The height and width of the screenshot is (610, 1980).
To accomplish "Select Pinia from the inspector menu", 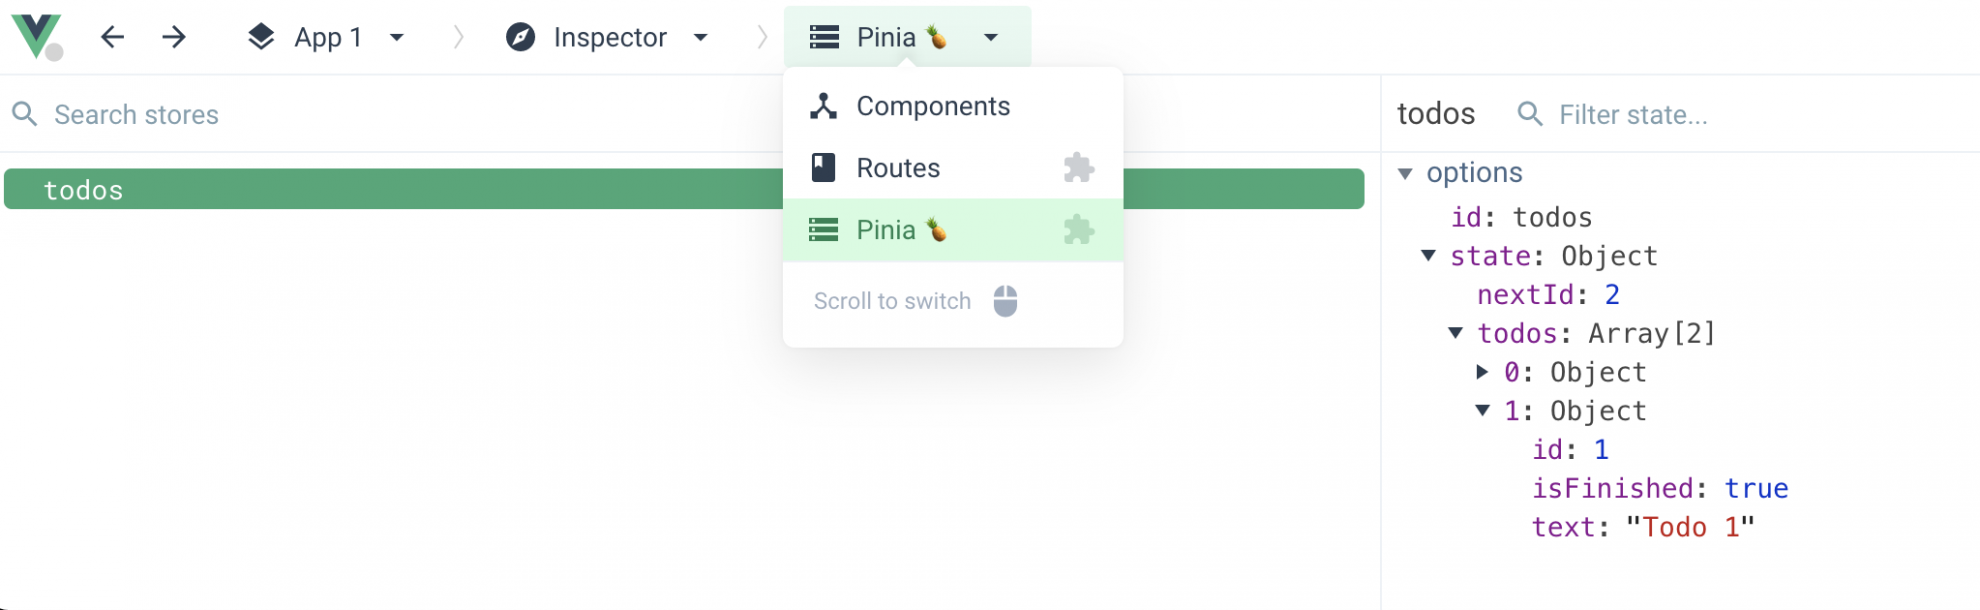I will [x=886, y=229].
